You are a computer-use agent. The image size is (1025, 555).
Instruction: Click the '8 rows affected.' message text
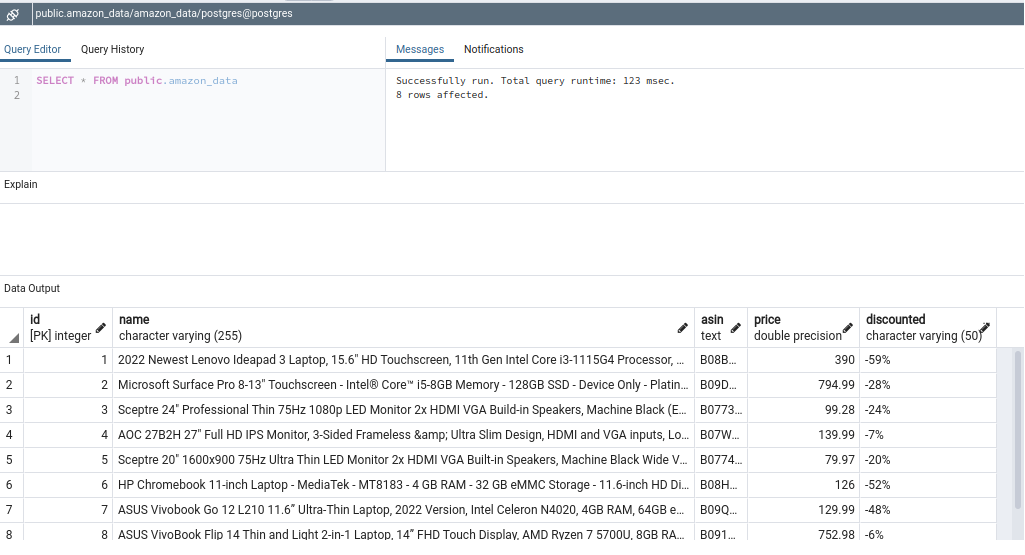442,95
